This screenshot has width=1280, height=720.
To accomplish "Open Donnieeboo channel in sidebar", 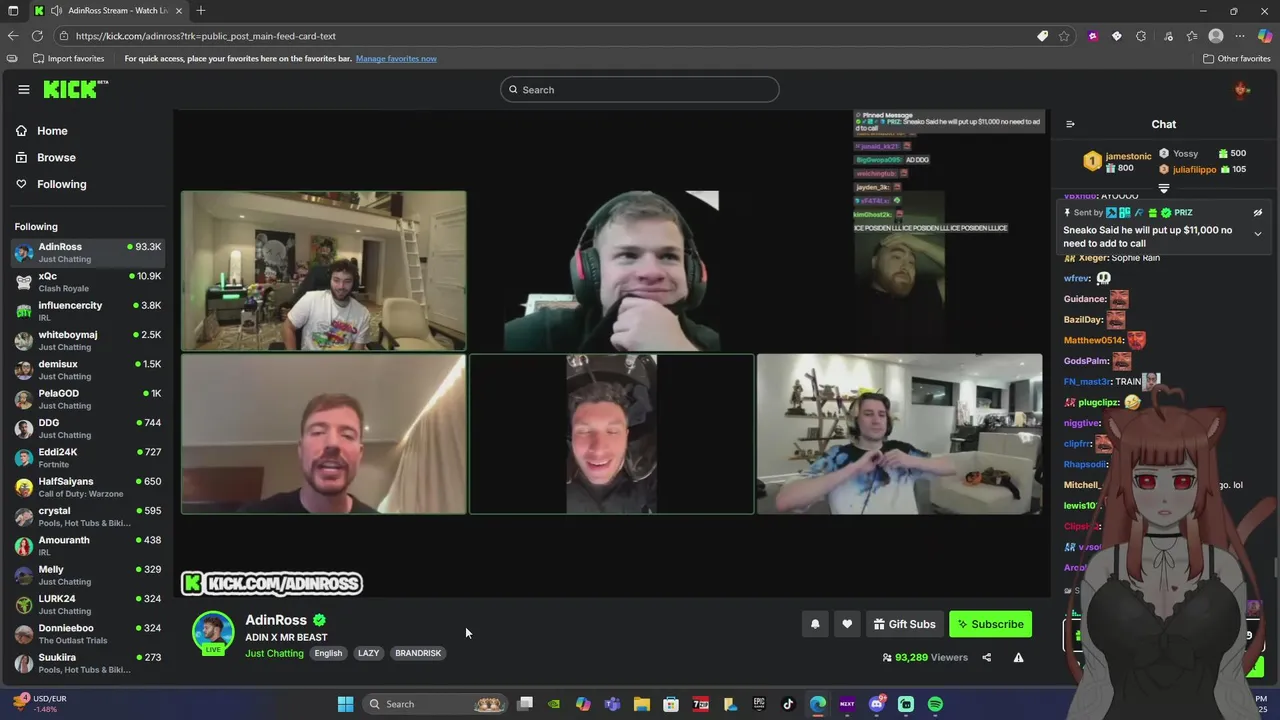I will tap(88, 634).
